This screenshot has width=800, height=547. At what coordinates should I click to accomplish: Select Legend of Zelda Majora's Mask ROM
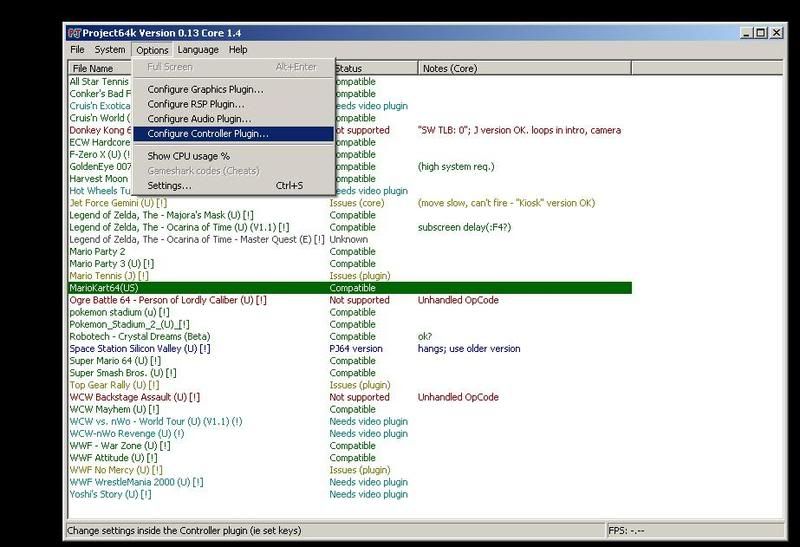pyautogui.click(x=161, y=215)
